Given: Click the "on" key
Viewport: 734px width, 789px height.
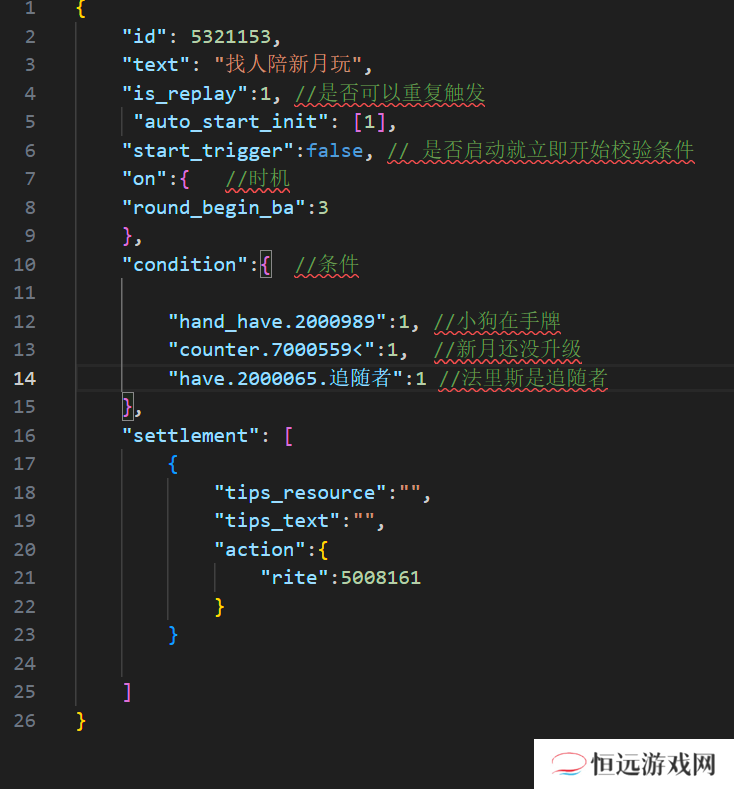Looking at the screenshot, I should 144,179.
